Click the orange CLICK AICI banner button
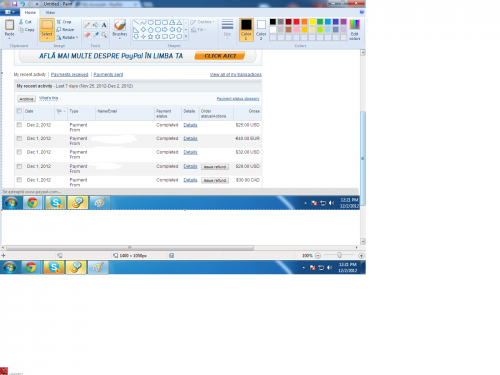The height and width of the screenshot is (375, 500). [x=220, y=56]
